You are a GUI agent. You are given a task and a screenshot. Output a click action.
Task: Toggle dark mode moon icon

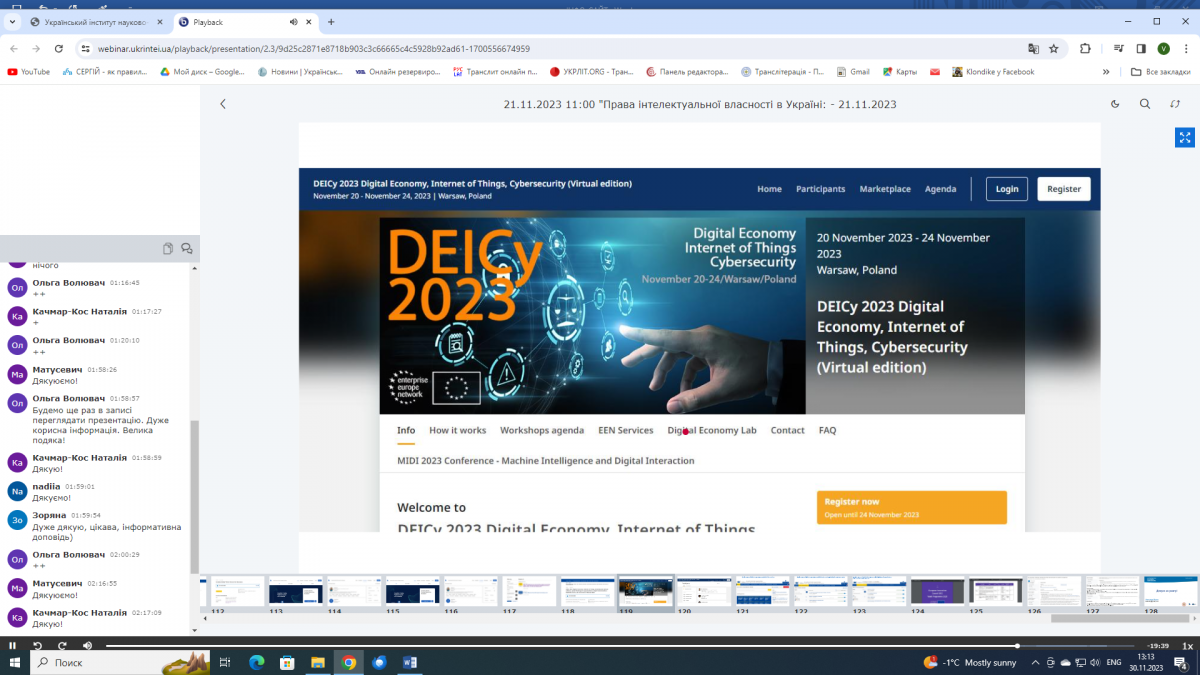pyautogui.click(x=1115, y=104)
